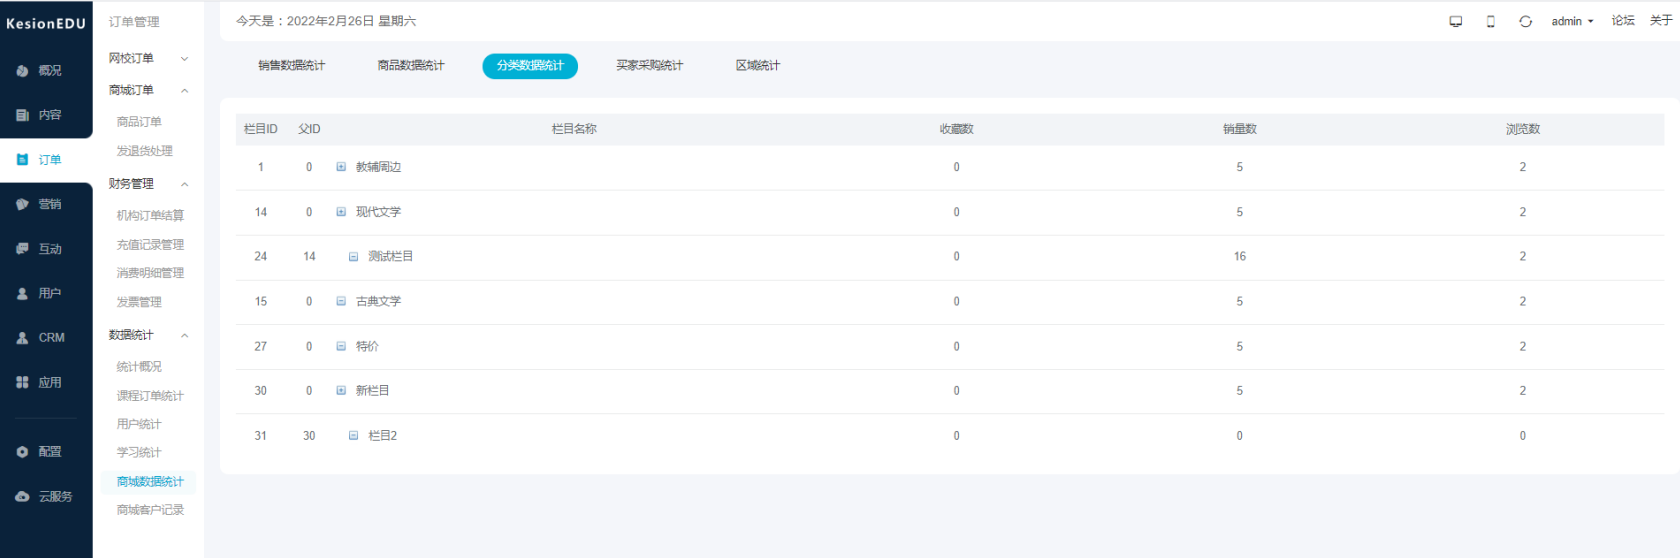Click the 销量数 column header
The width and height of the screenshot is (1680, 558).
click(1239, 129)
